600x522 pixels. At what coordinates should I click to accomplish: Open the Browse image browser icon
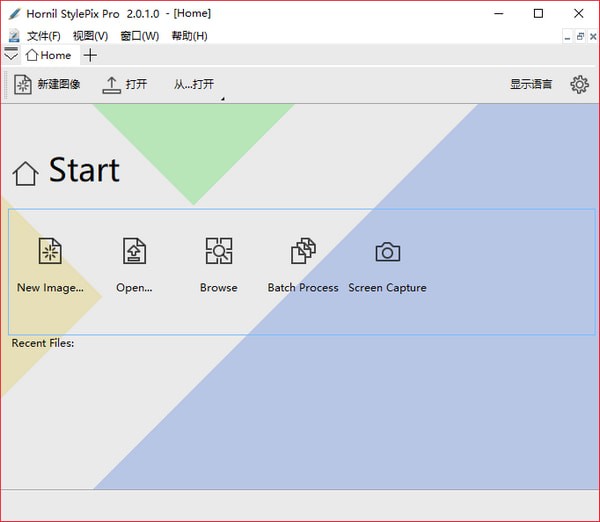click(x=218, y=251)
